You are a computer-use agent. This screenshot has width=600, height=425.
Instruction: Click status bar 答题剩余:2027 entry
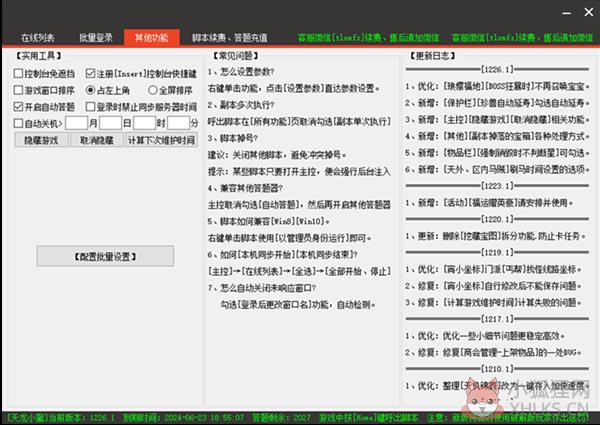tap(282, 417)
